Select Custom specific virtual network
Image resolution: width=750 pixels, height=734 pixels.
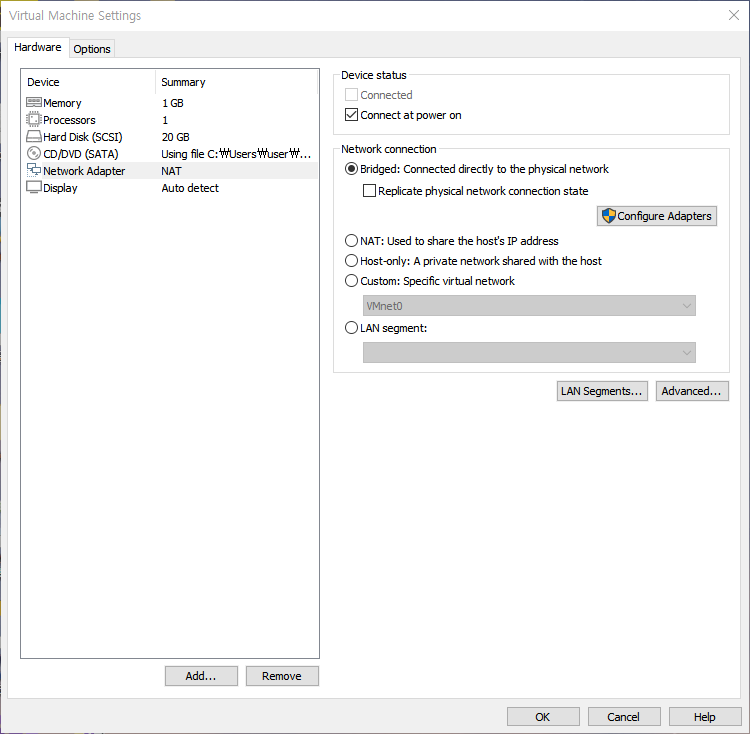tap(351, 281)
